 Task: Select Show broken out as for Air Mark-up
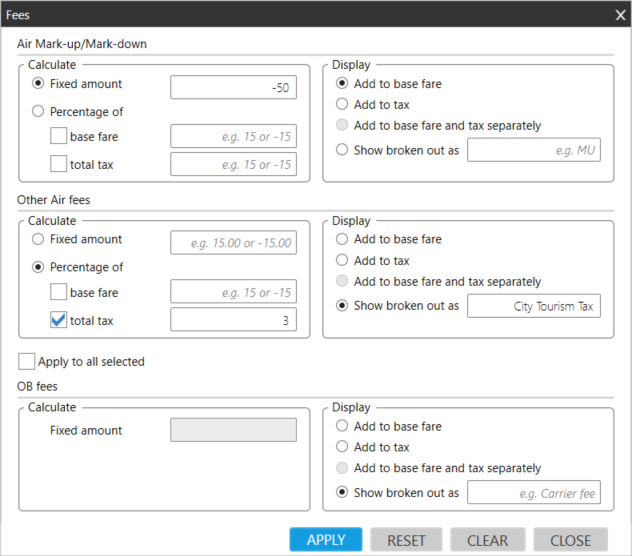click(343, 150)
